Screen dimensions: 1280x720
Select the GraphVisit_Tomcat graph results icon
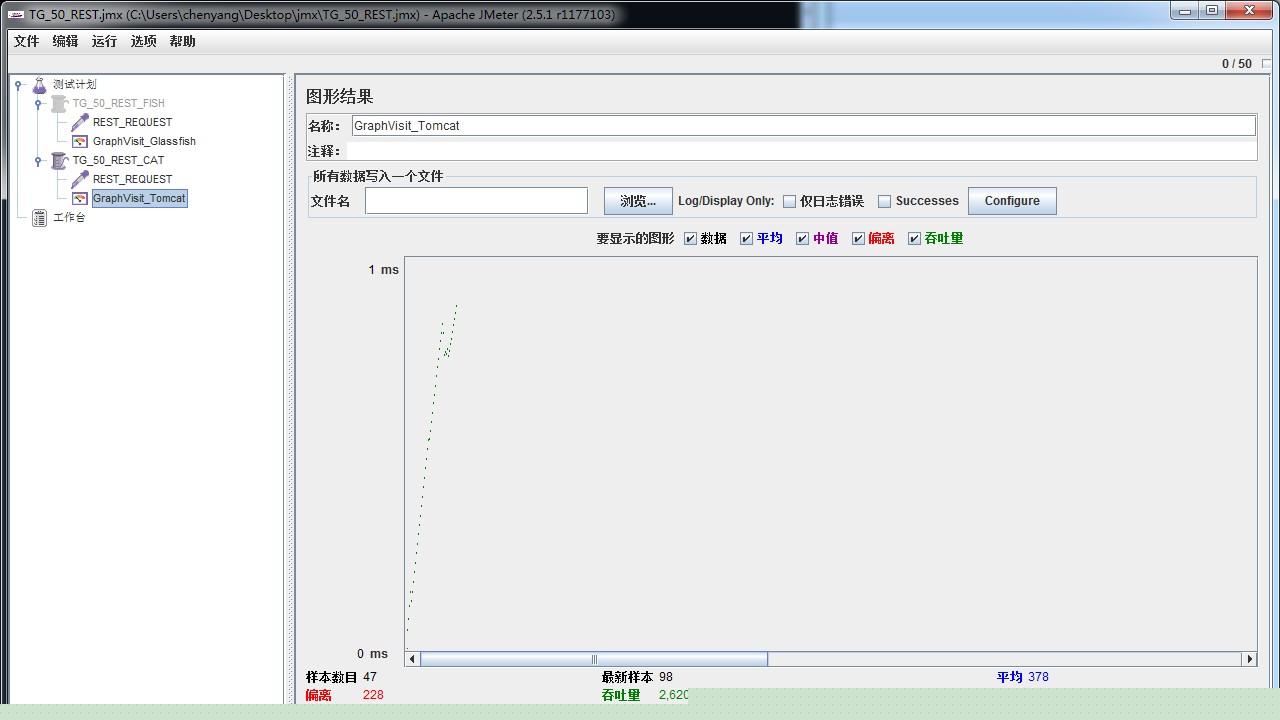(79, 198)
